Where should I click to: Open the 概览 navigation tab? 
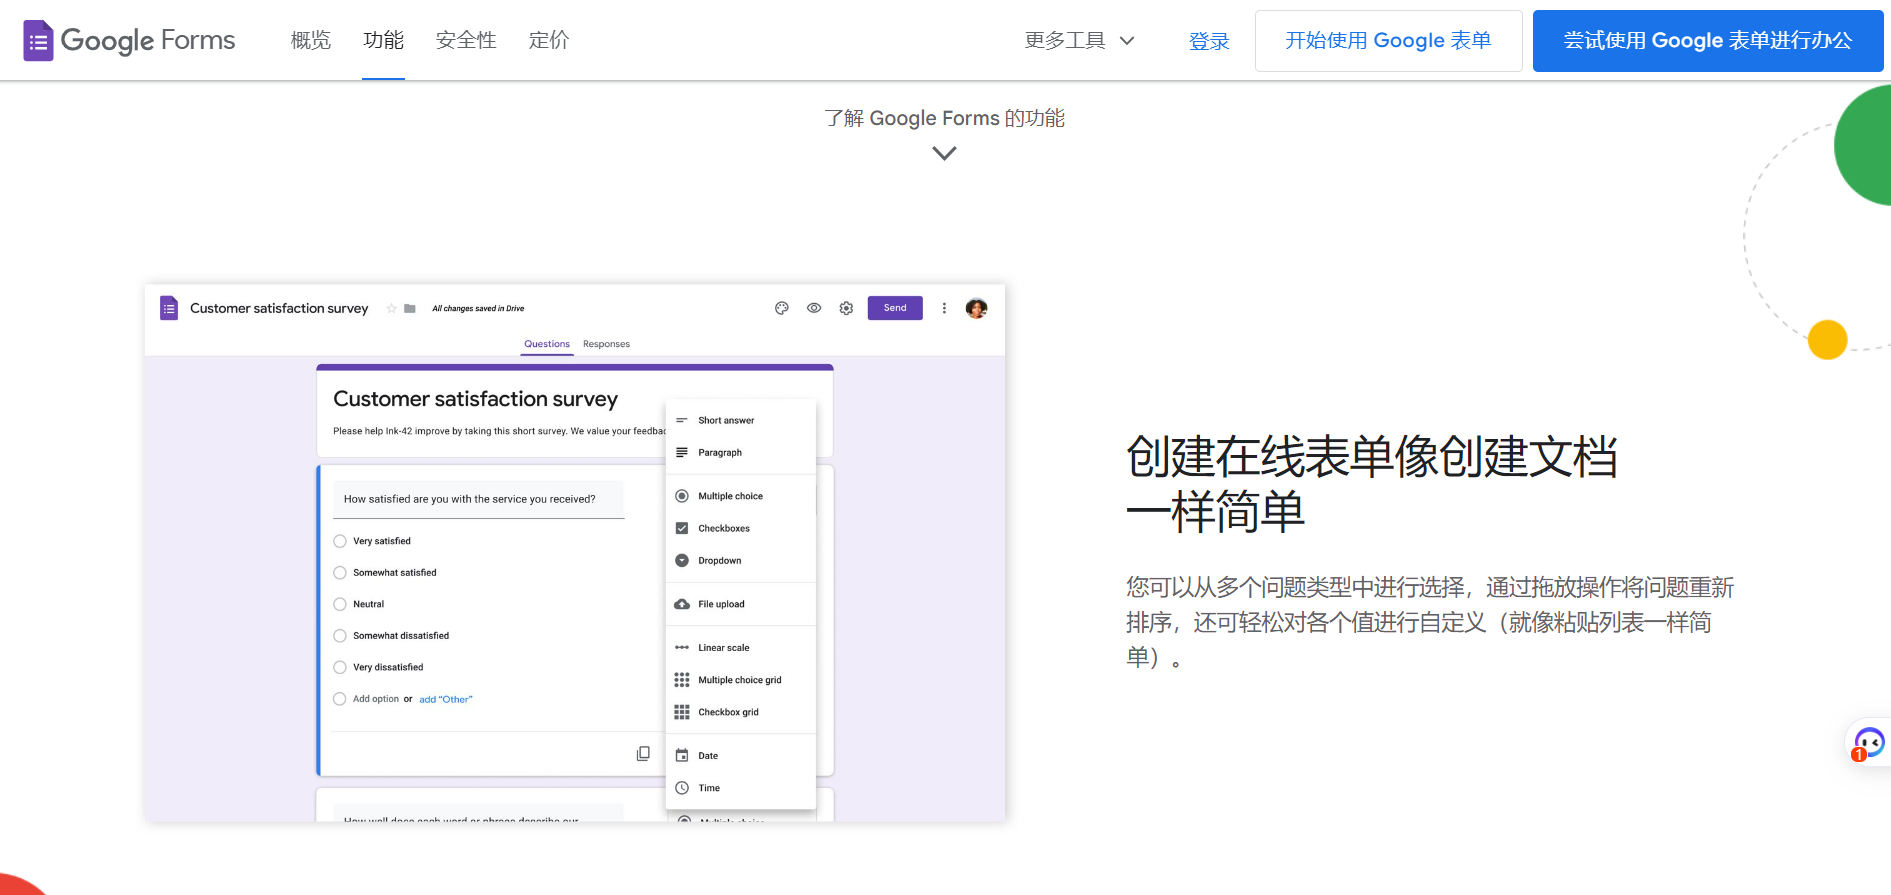[310, 40]
